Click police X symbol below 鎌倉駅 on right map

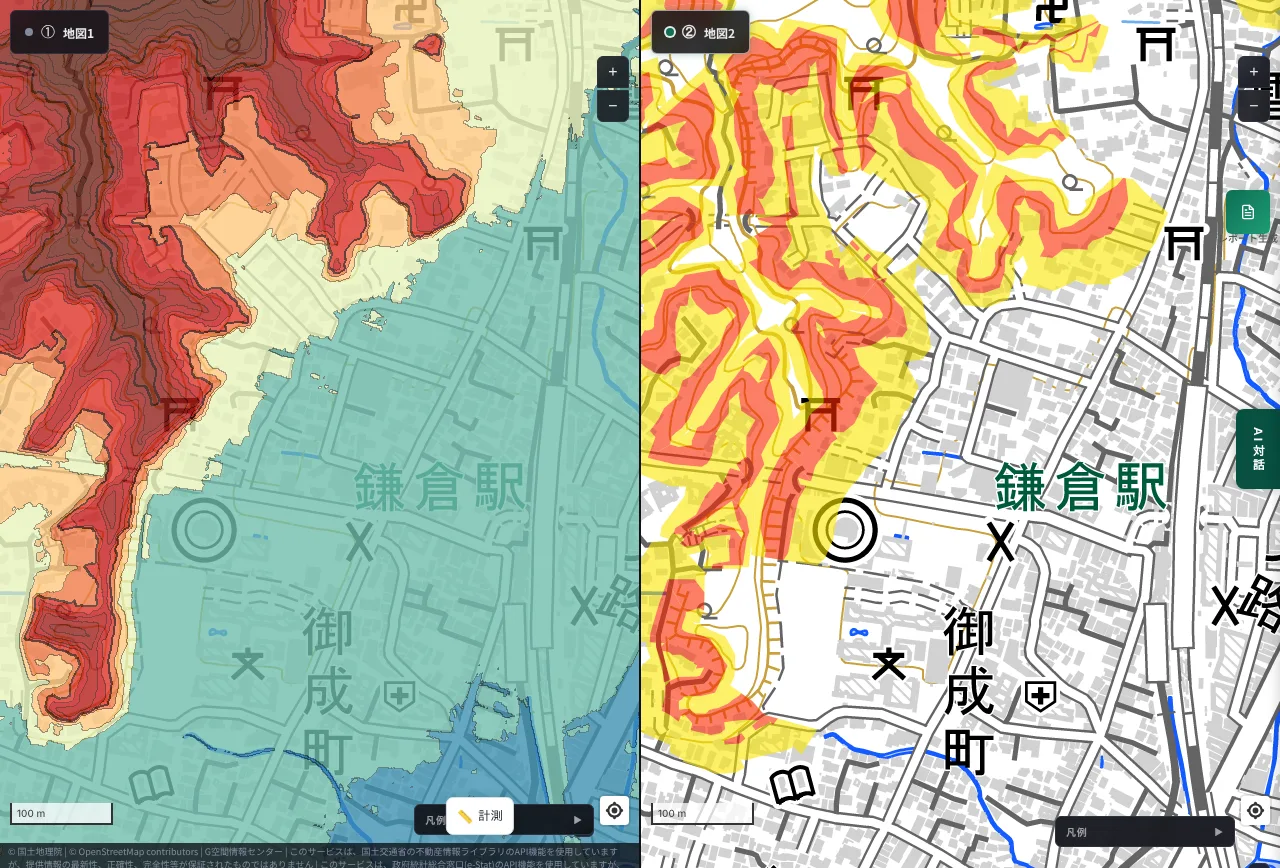click(x=1001, y=541)
